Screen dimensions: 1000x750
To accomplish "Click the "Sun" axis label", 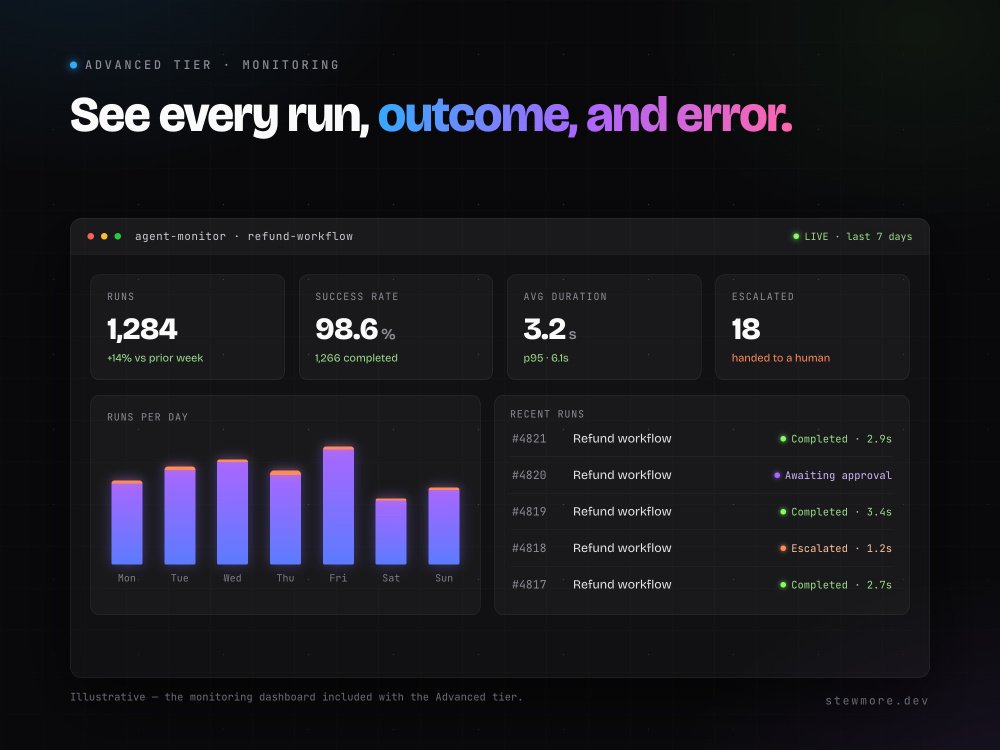I will point(444,578).
